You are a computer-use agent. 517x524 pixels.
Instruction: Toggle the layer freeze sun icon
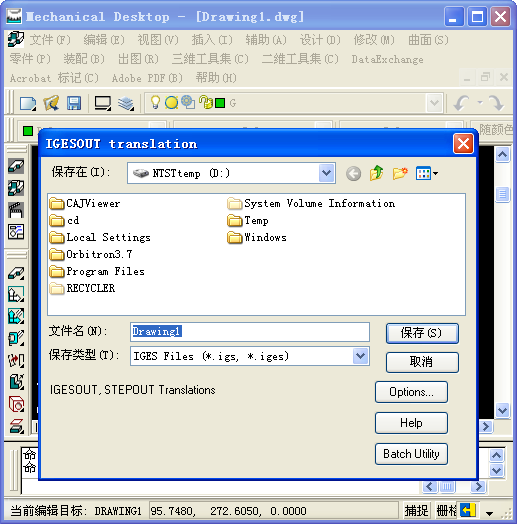tap(171, 103)
